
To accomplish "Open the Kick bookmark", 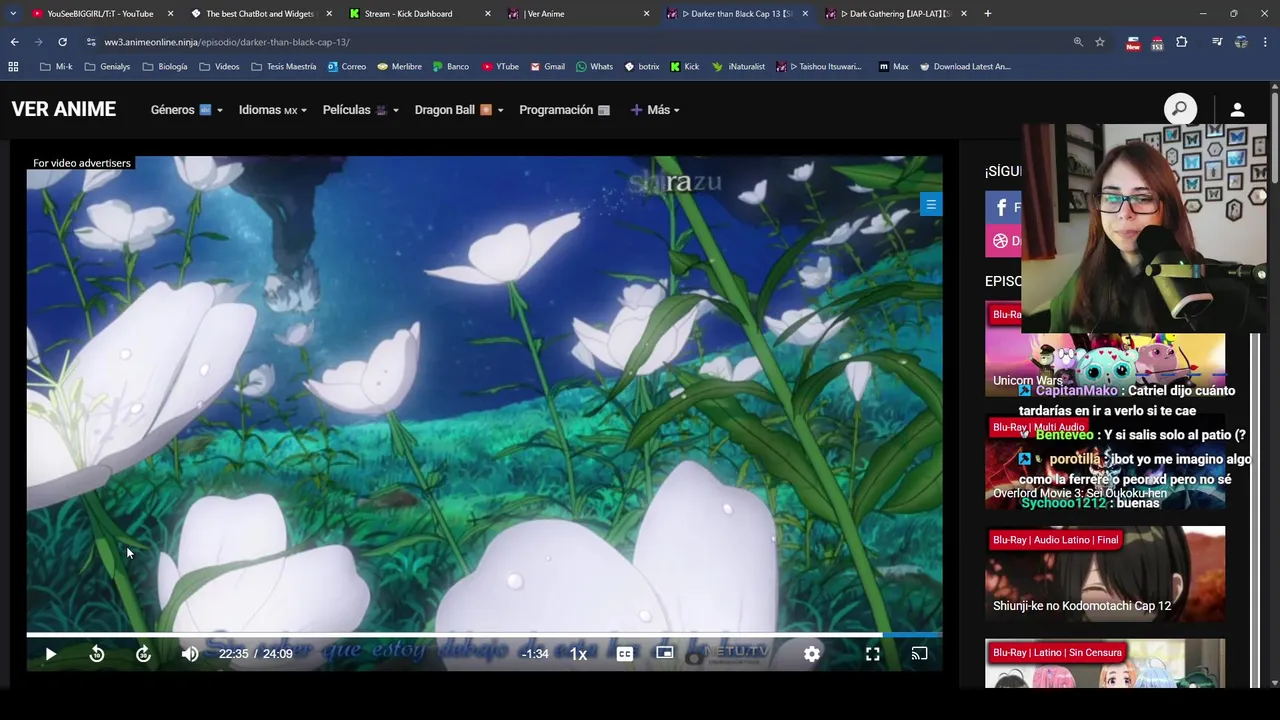I will 685,67.
